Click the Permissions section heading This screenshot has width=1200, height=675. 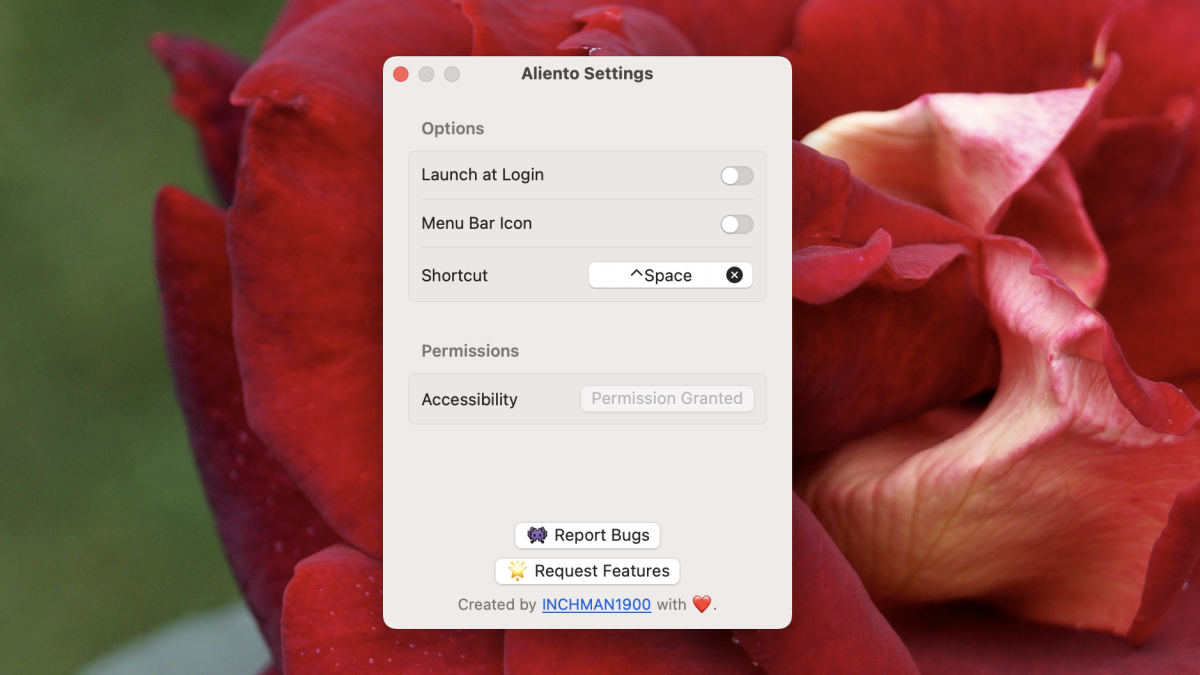(x=470, y=351)
